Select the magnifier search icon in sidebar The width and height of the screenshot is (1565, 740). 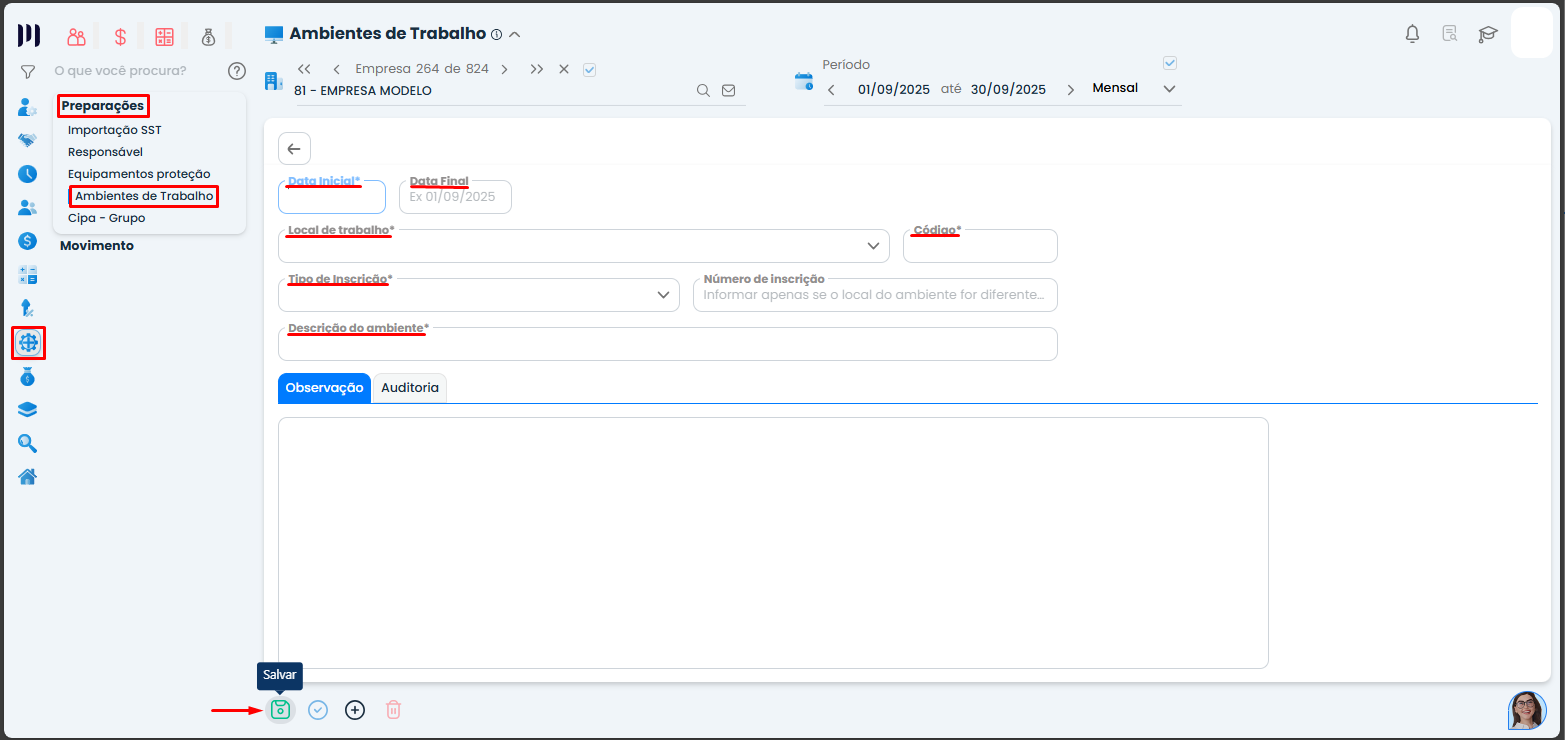(x=27, y=443)
